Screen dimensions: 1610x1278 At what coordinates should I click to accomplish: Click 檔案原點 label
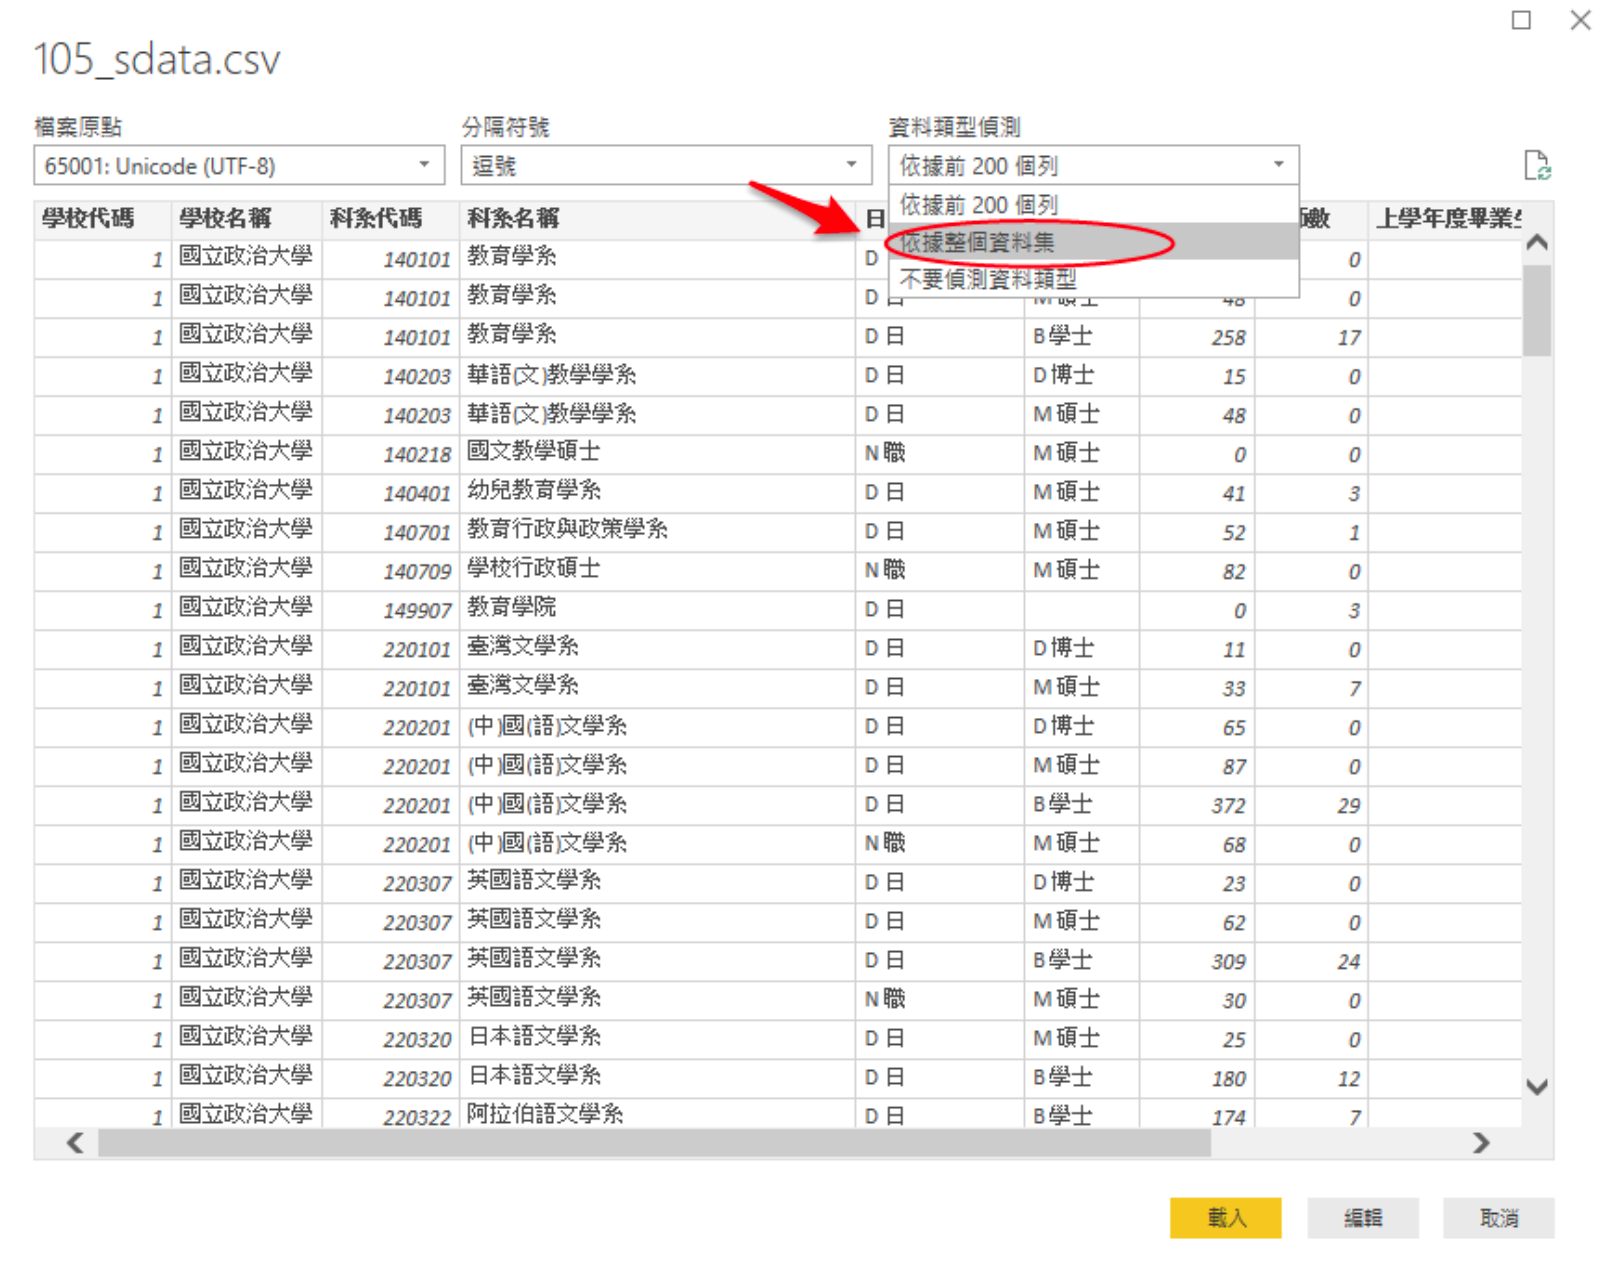pos(78,127)
